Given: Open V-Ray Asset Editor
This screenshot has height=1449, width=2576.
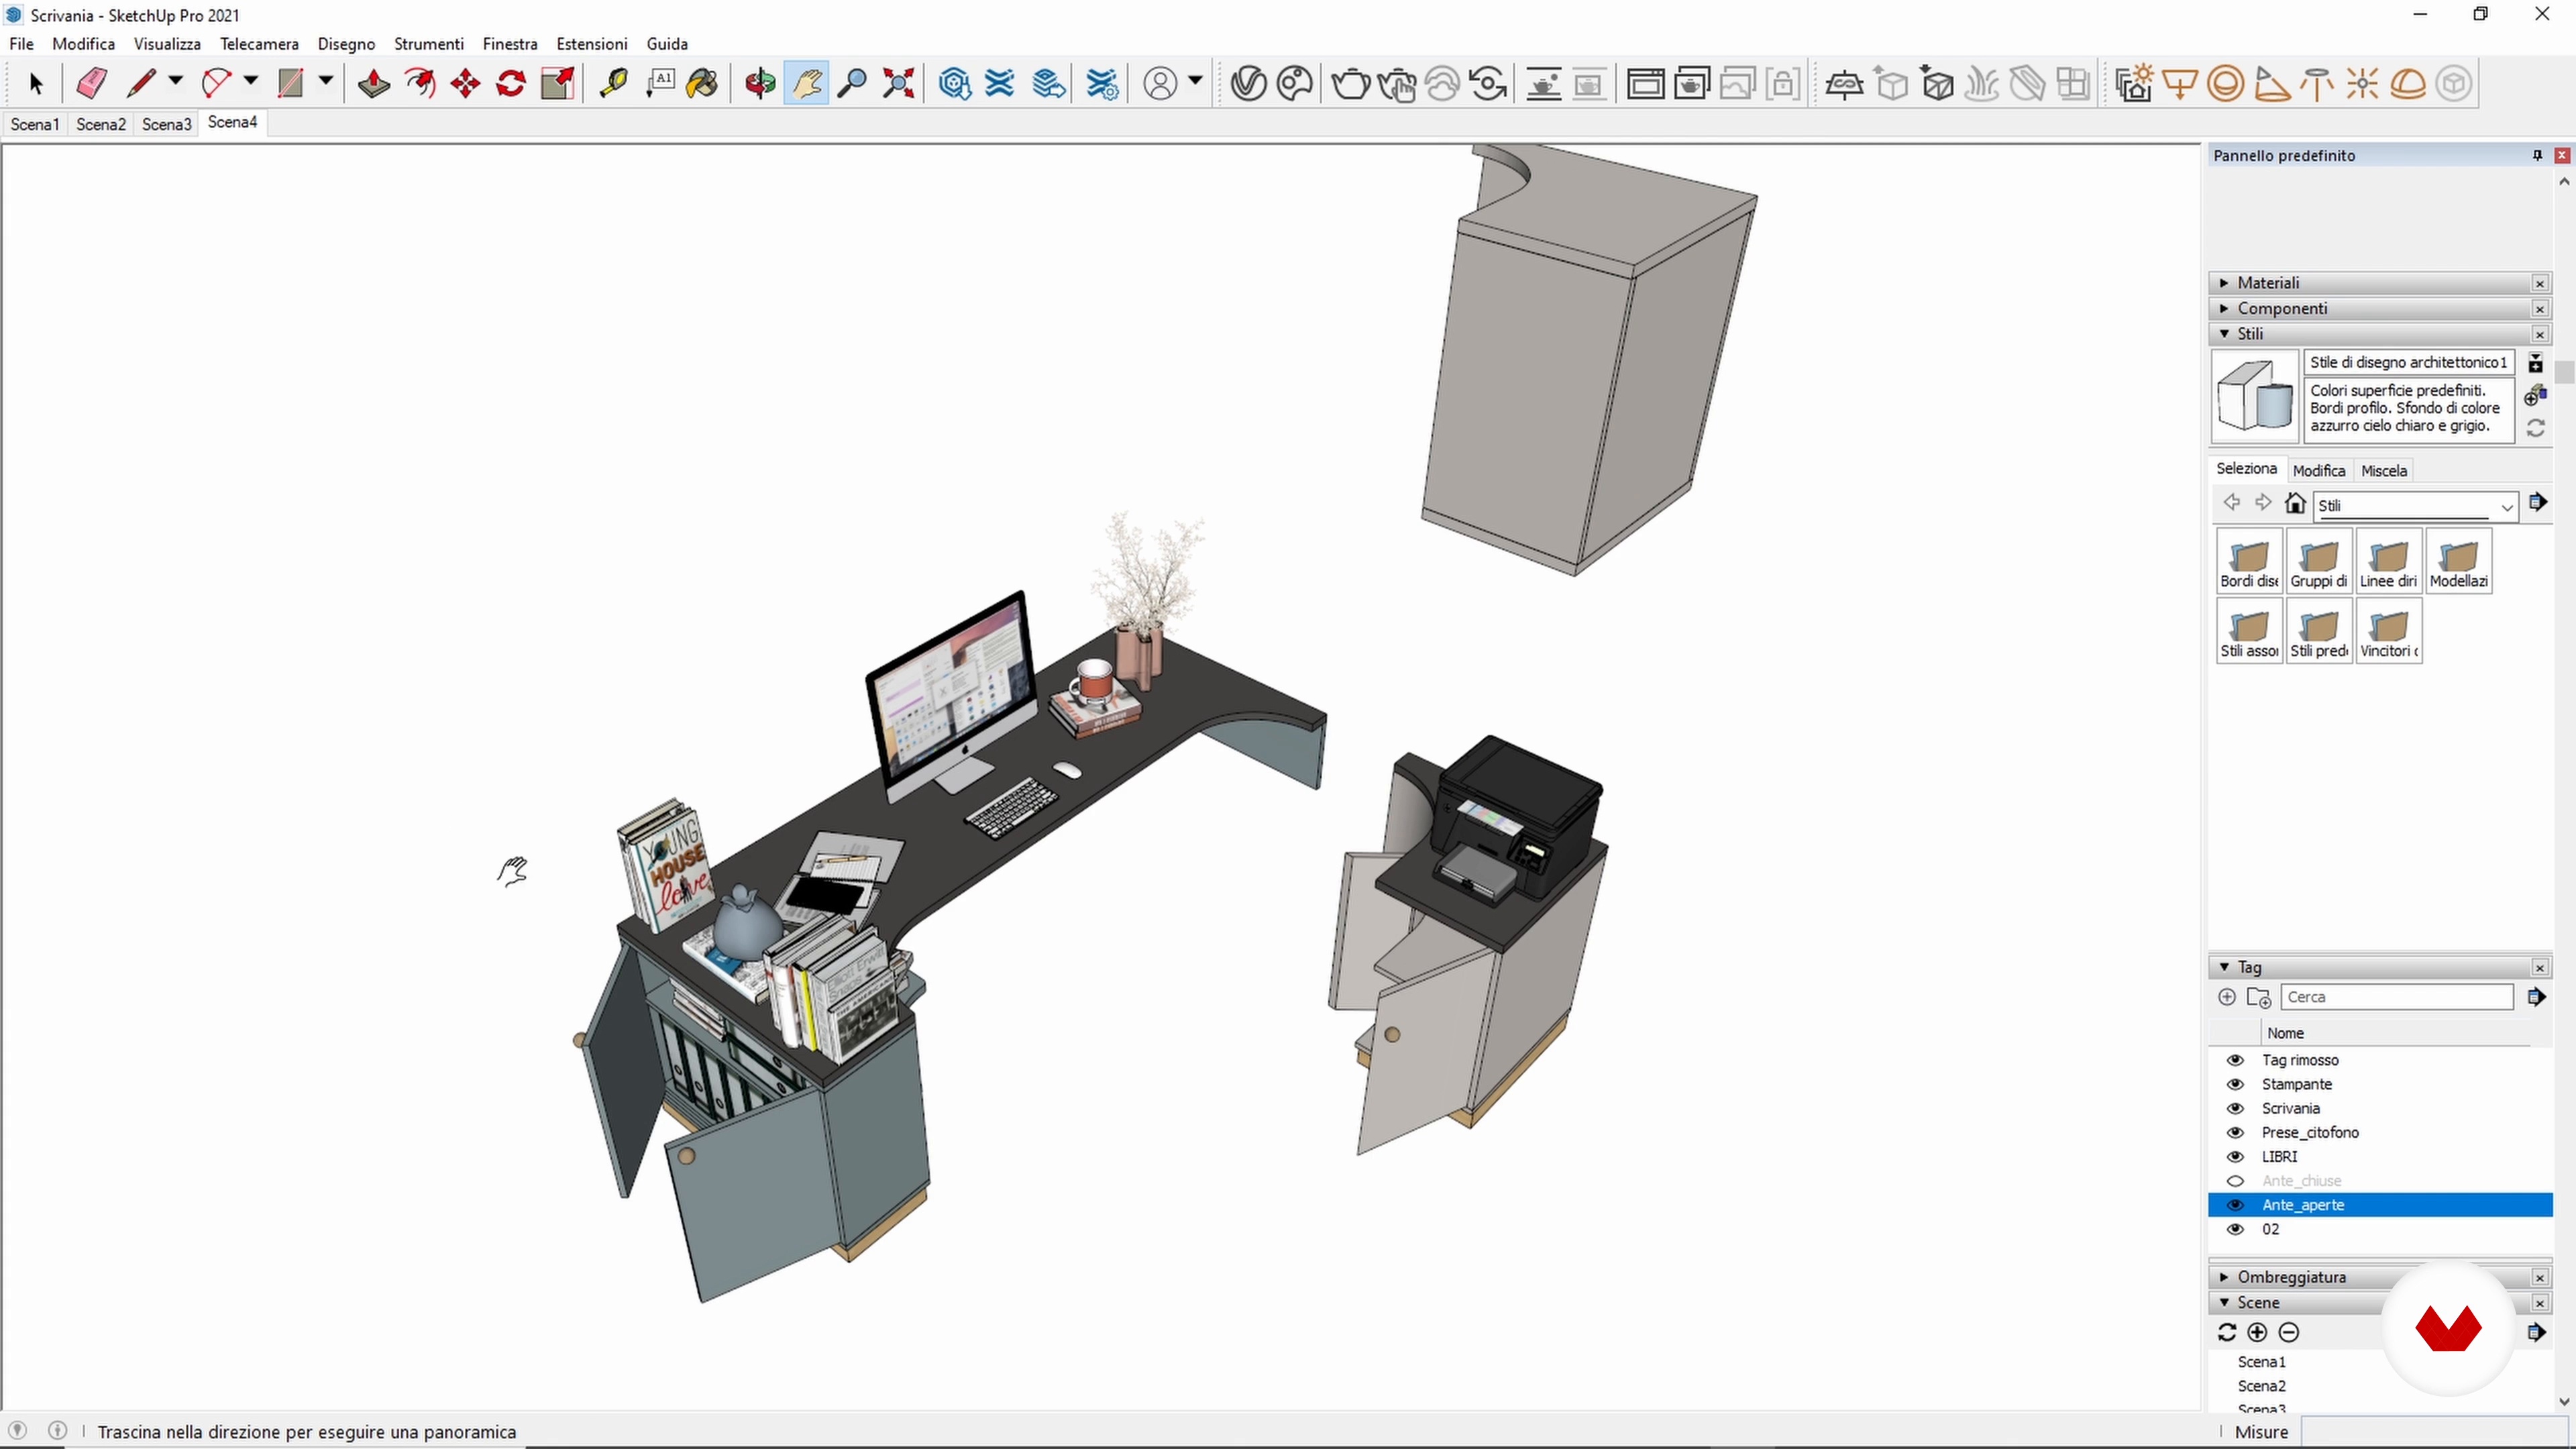Looking at the screenshot, I should click(1248, 84).
